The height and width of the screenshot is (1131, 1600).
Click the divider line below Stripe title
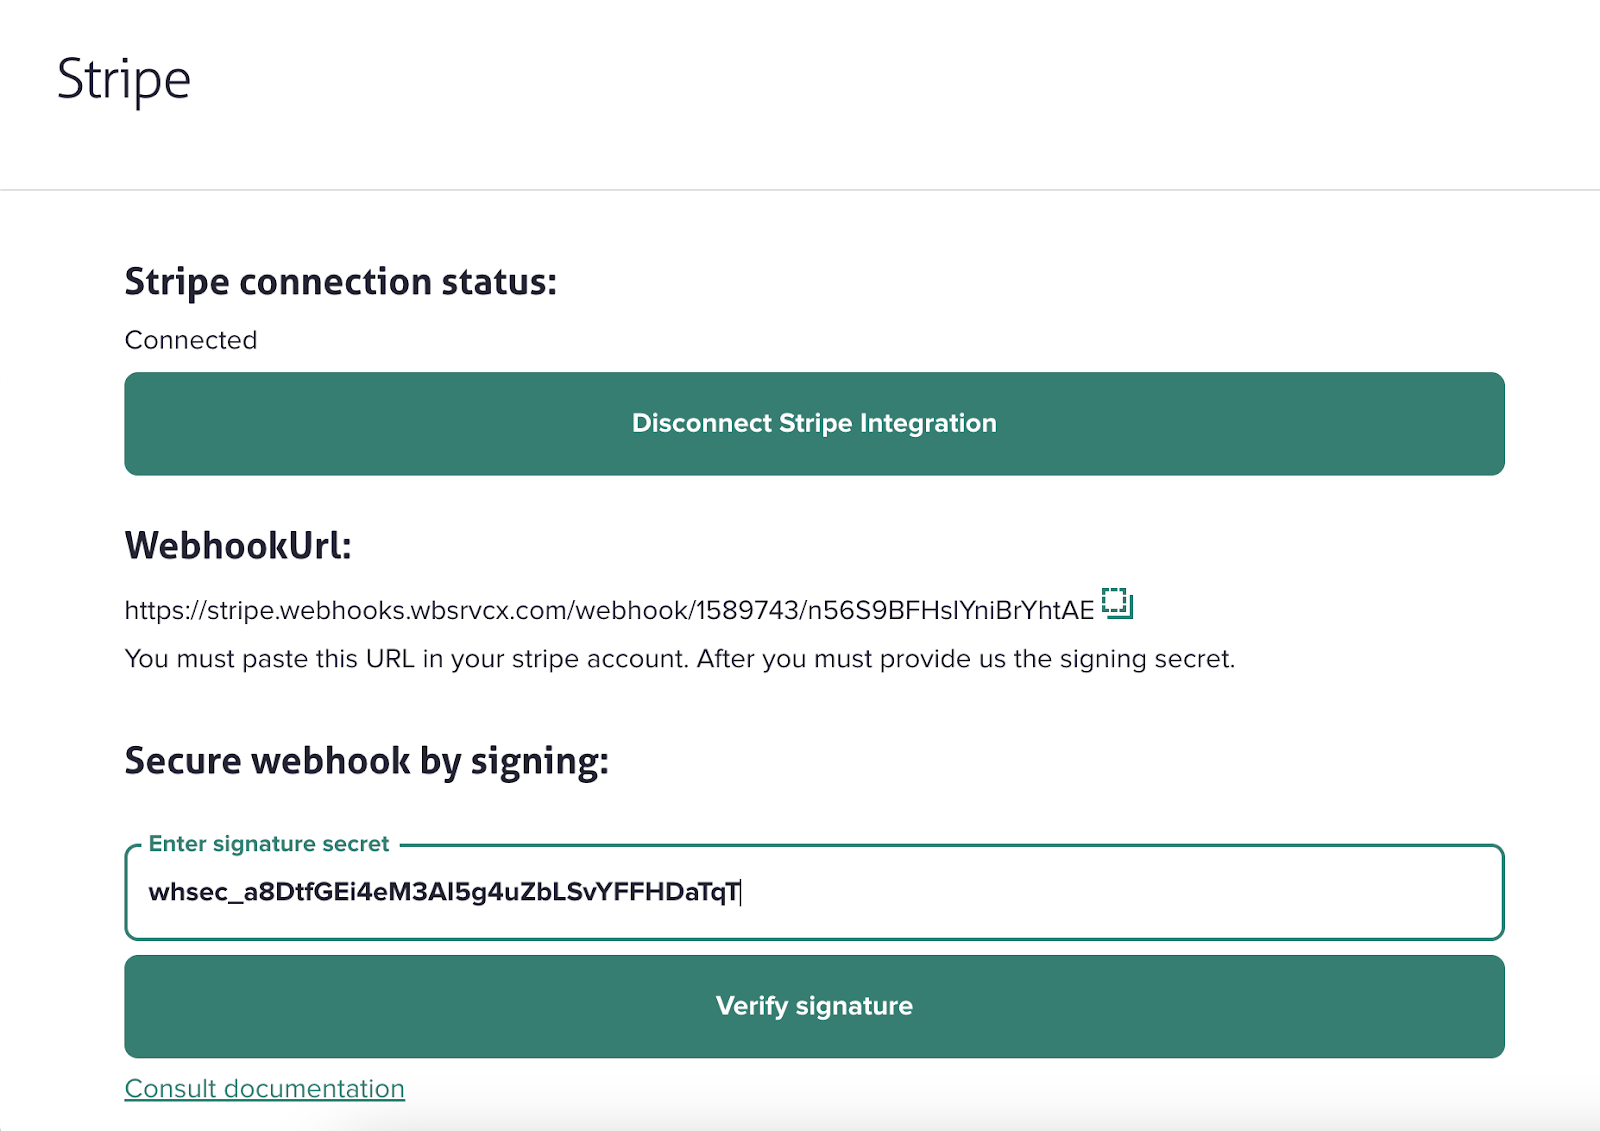coord(800,189)
